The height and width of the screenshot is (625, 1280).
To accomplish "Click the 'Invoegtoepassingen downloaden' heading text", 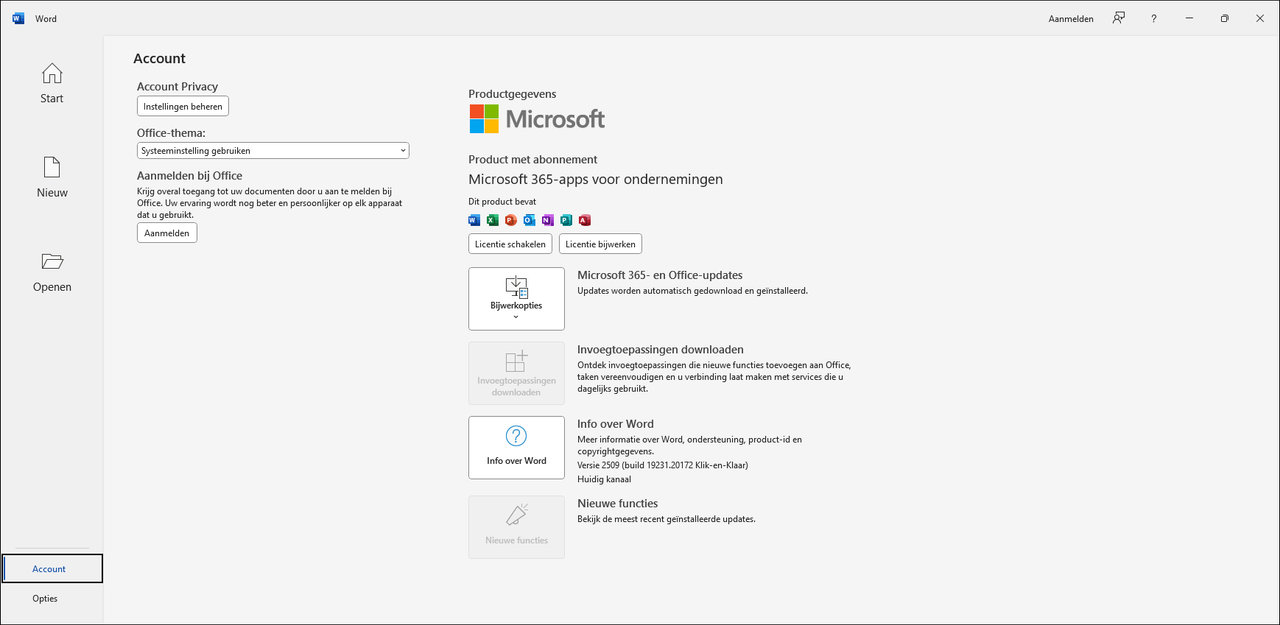I will click(x=660, y=350).
